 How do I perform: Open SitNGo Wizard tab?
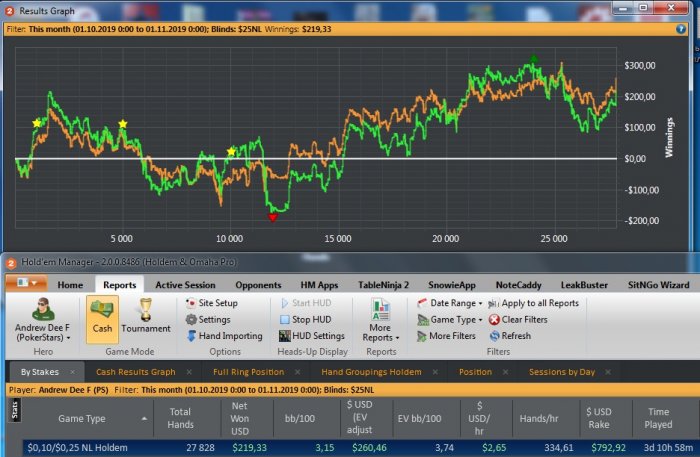pyautogui.click(x=658, y=285)
